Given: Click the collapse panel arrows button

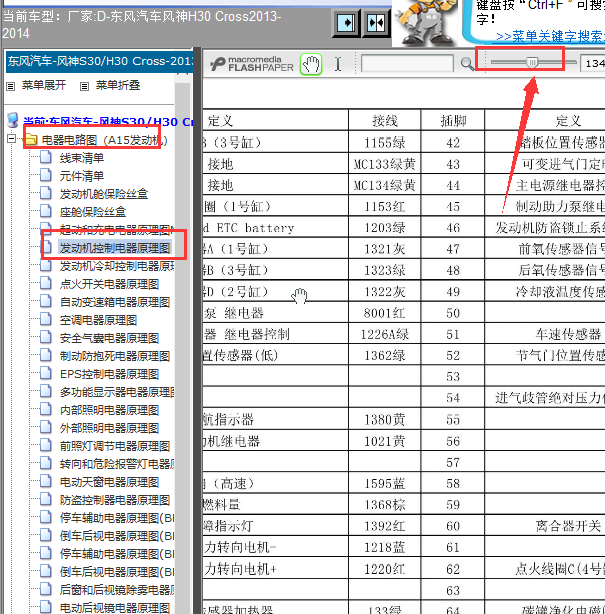Looking at the screenshot, I should click(376, 23).
